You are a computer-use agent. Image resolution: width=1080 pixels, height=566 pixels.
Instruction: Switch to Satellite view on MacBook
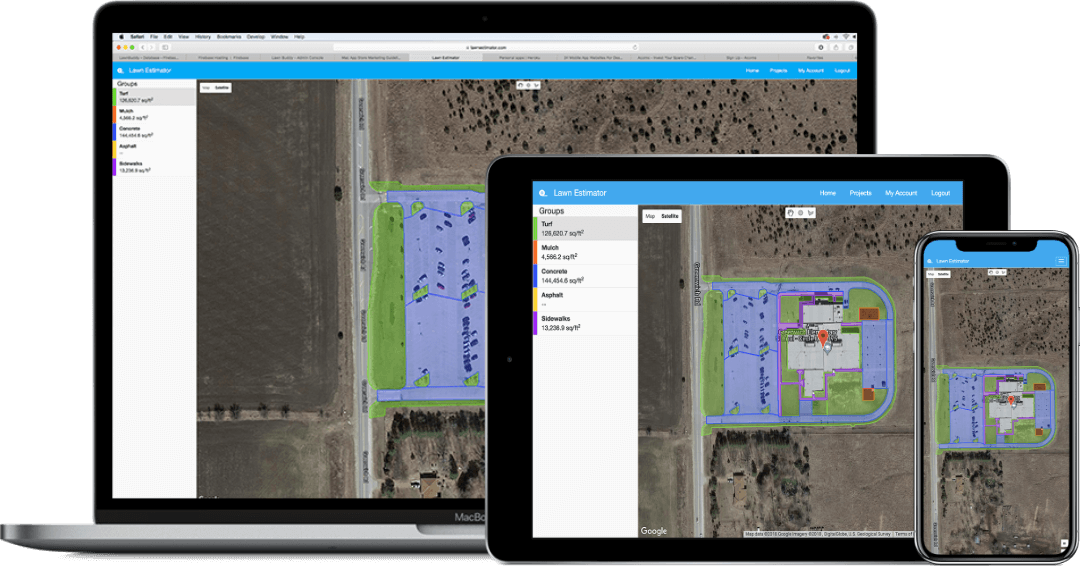(221, 87)
